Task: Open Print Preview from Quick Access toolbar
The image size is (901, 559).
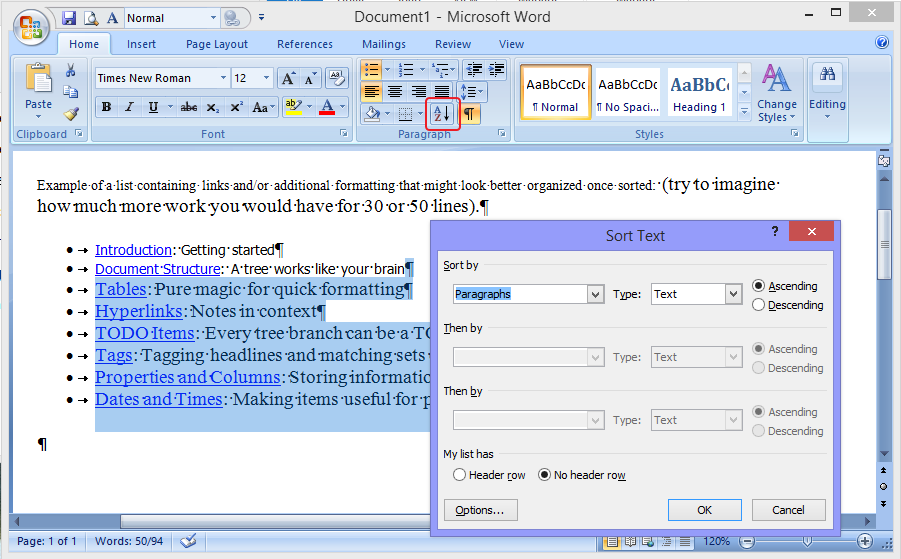Action: (91, 18)
